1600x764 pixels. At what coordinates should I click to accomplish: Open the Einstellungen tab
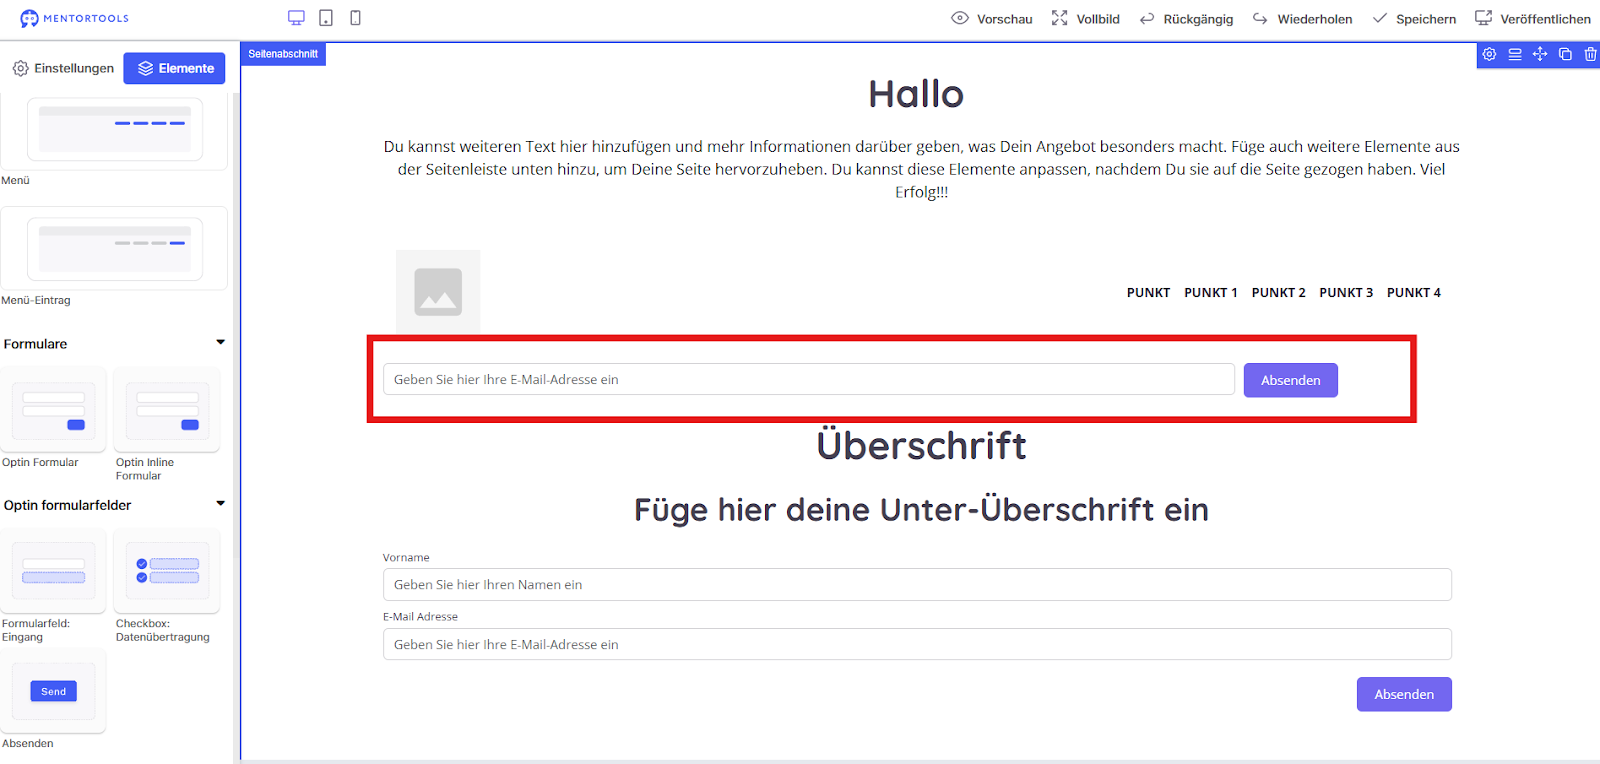[63, 68]
